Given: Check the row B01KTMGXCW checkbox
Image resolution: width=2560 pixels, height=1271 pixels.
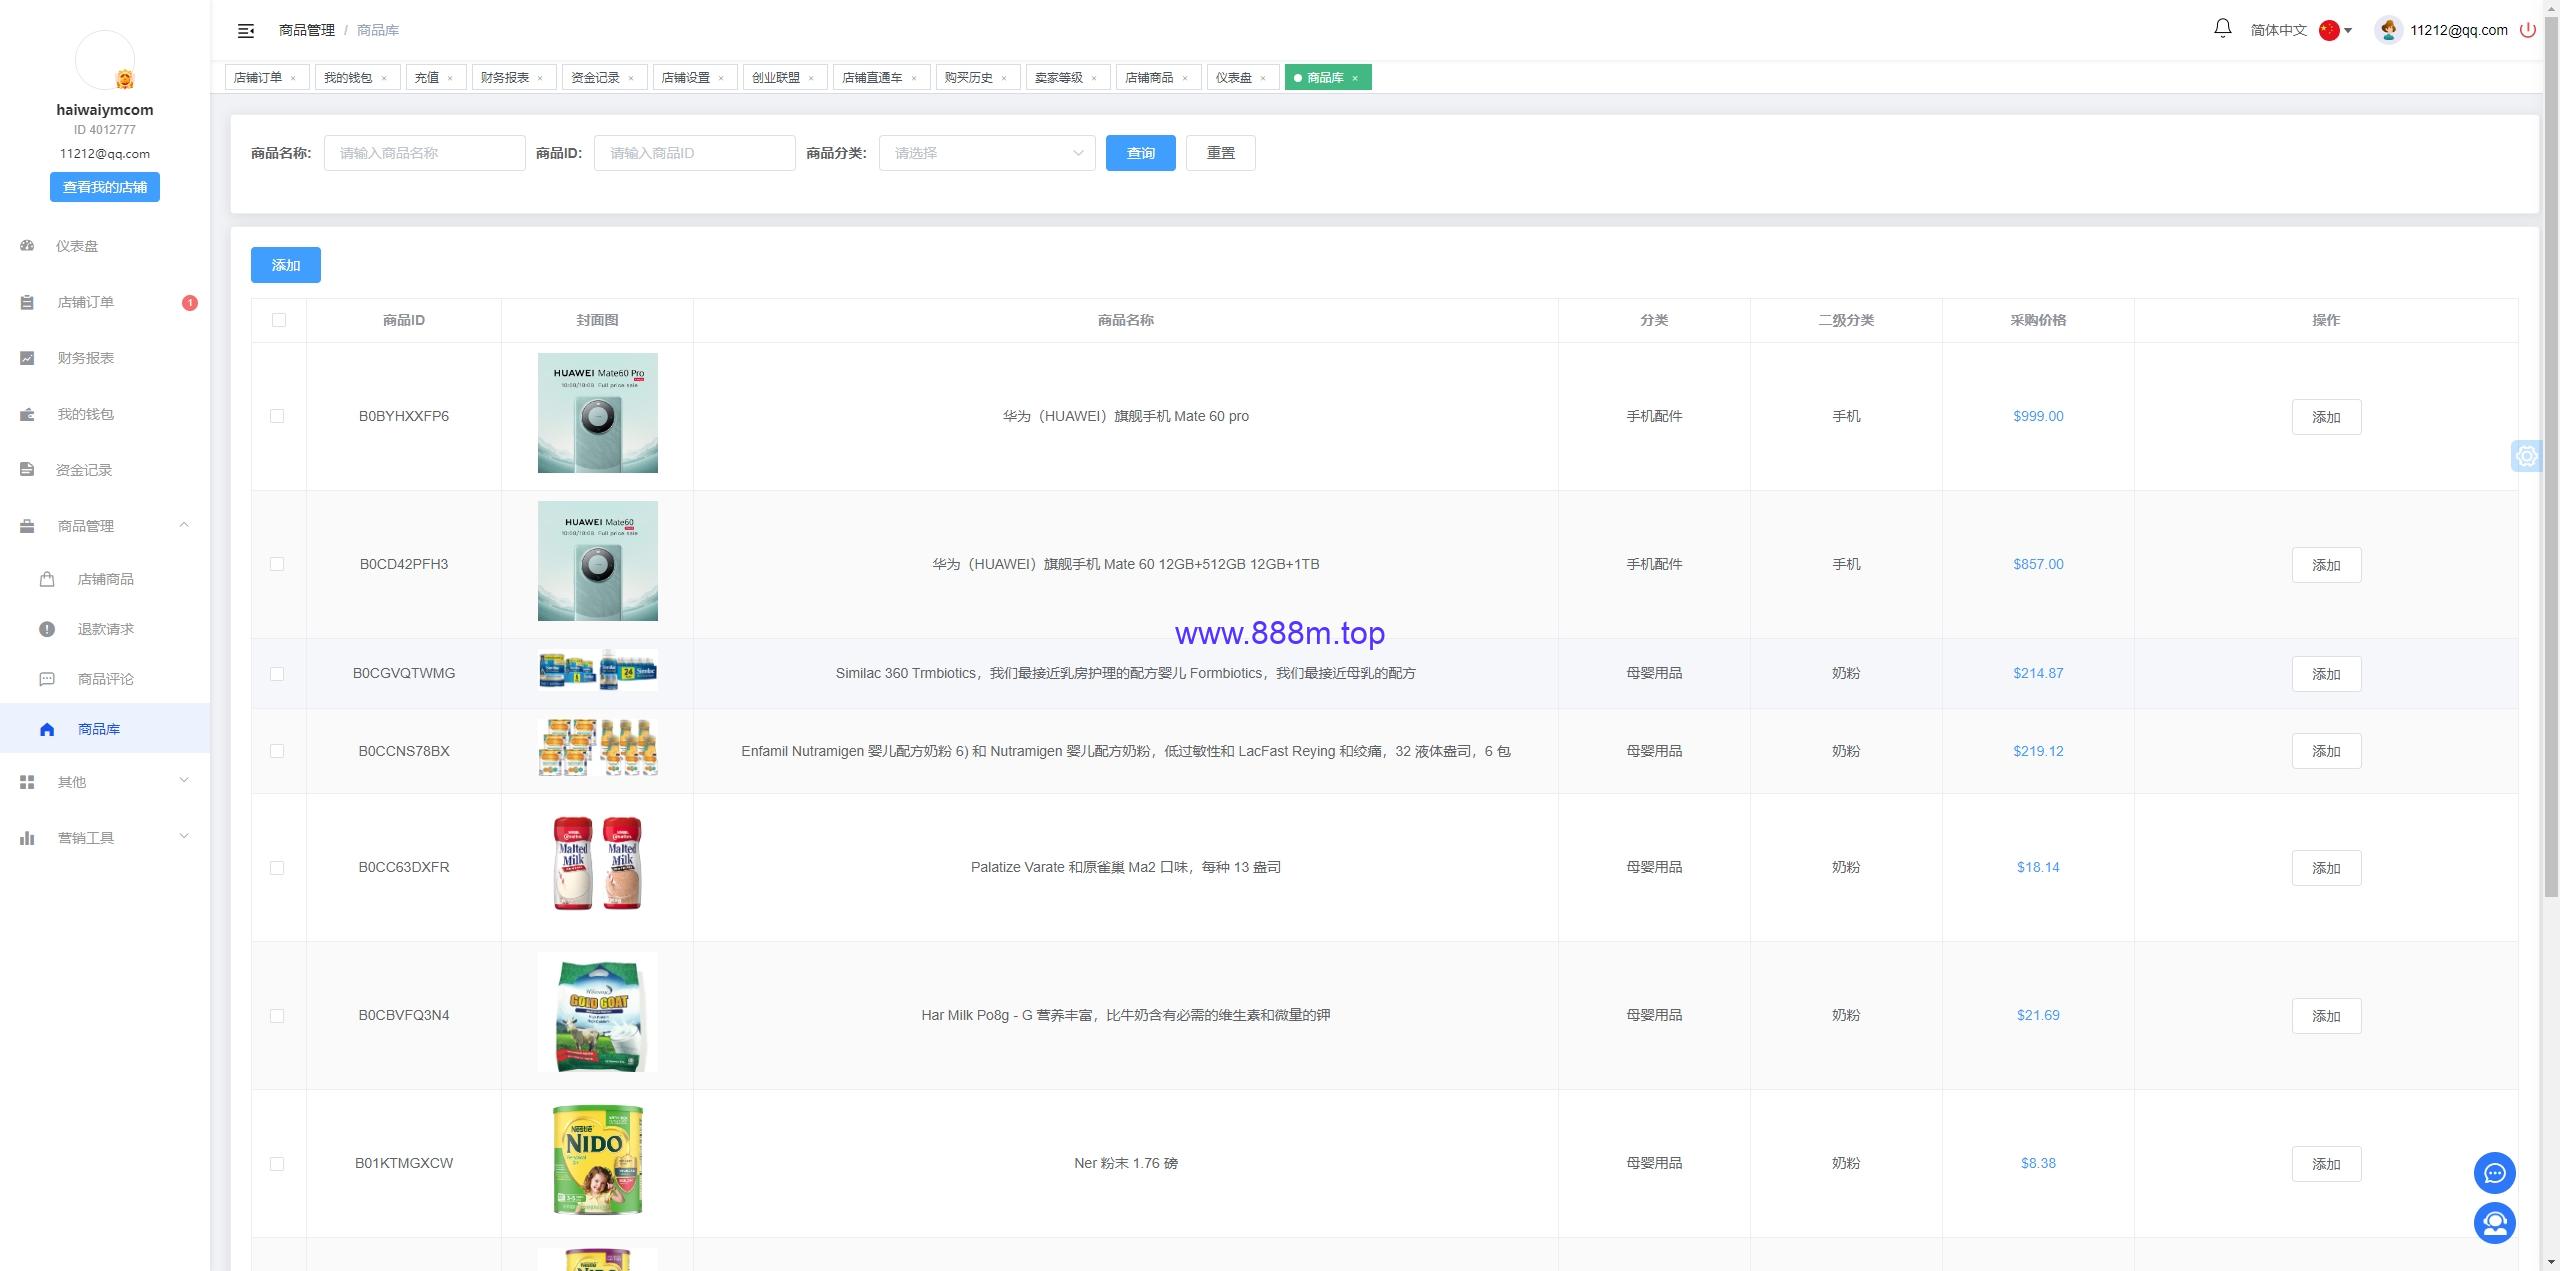Looking at the screenshot, I should 277,1164.
